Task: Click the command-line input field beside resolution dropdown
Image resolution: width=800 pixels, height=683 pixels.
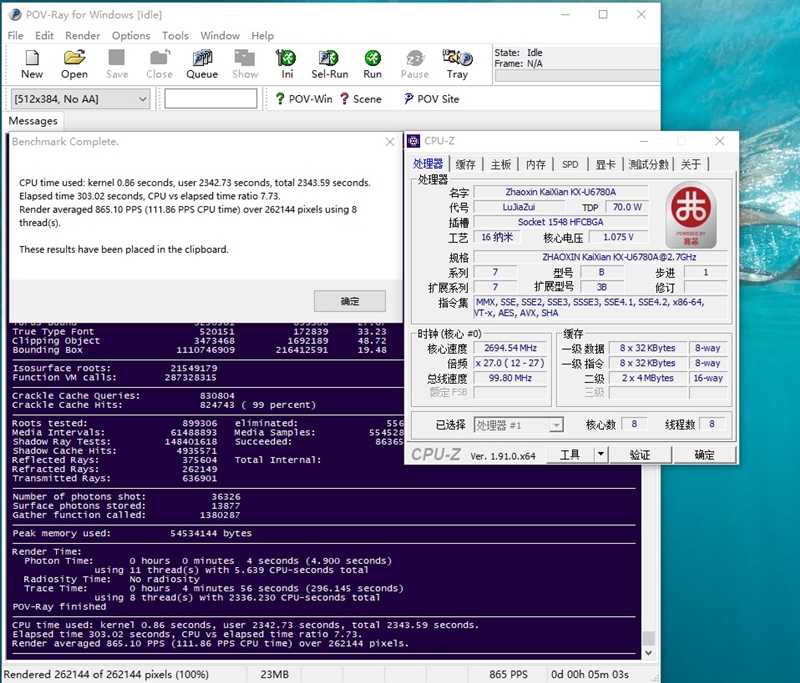Action: 212,99
